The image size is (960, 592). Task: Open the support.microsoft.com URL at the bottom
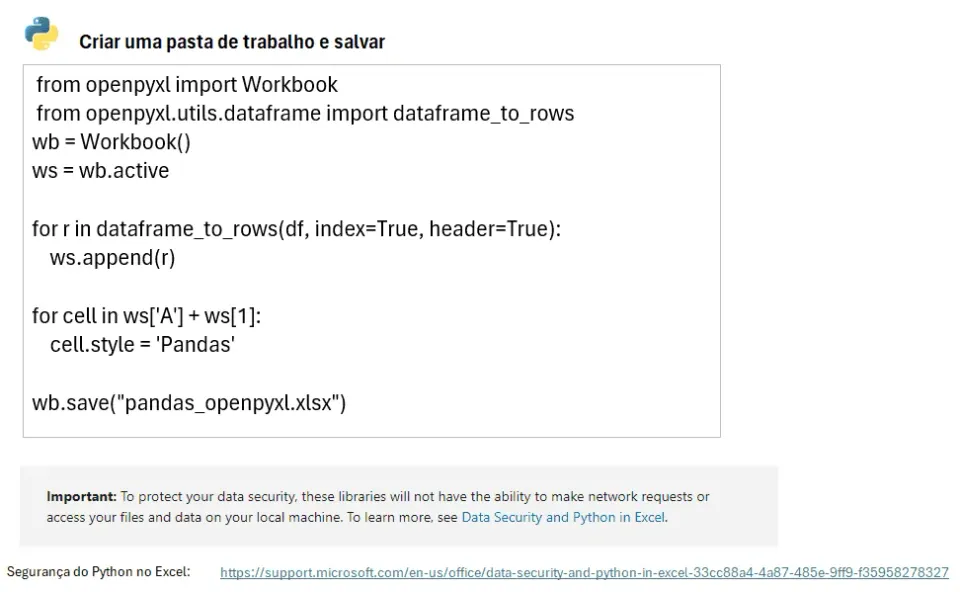584,572
